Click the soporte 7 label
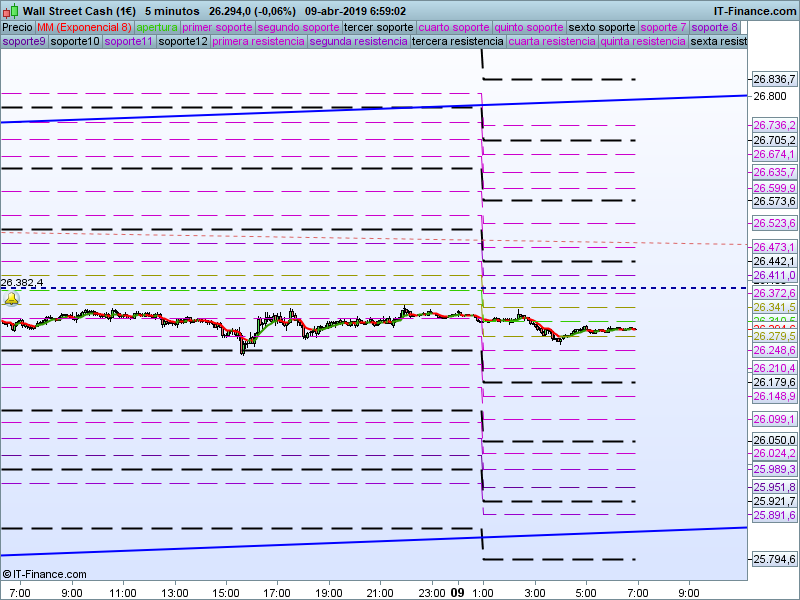The width and height of the screenshot is (800, 600). (x=663, y=28)
